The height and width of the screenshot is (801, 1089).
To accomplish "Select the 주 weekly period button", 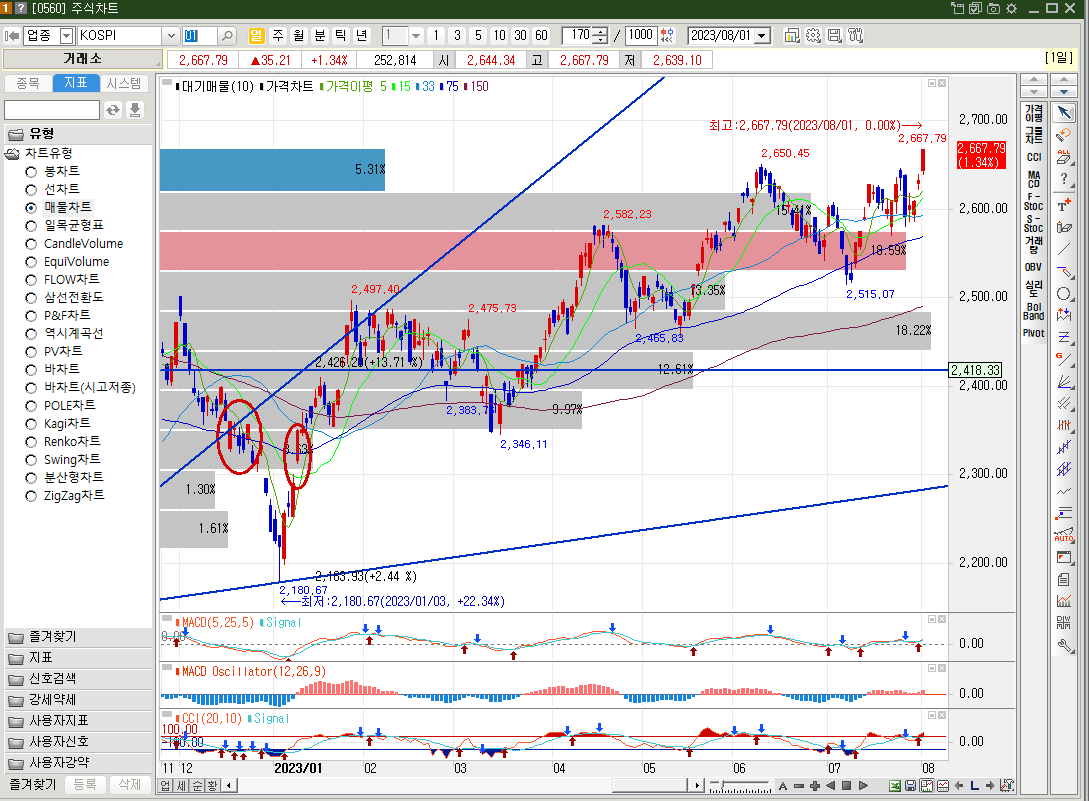I will click(x=278, y=35).
